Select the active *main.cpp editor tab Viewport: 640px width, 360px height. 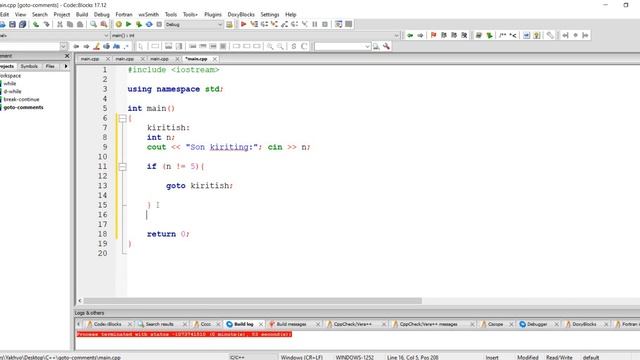tap(196, 59)
